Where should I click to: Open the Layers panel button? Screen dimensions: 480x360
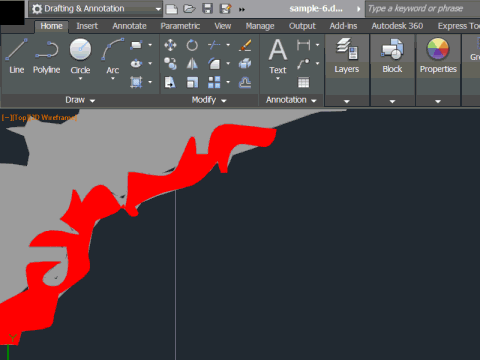347,55
